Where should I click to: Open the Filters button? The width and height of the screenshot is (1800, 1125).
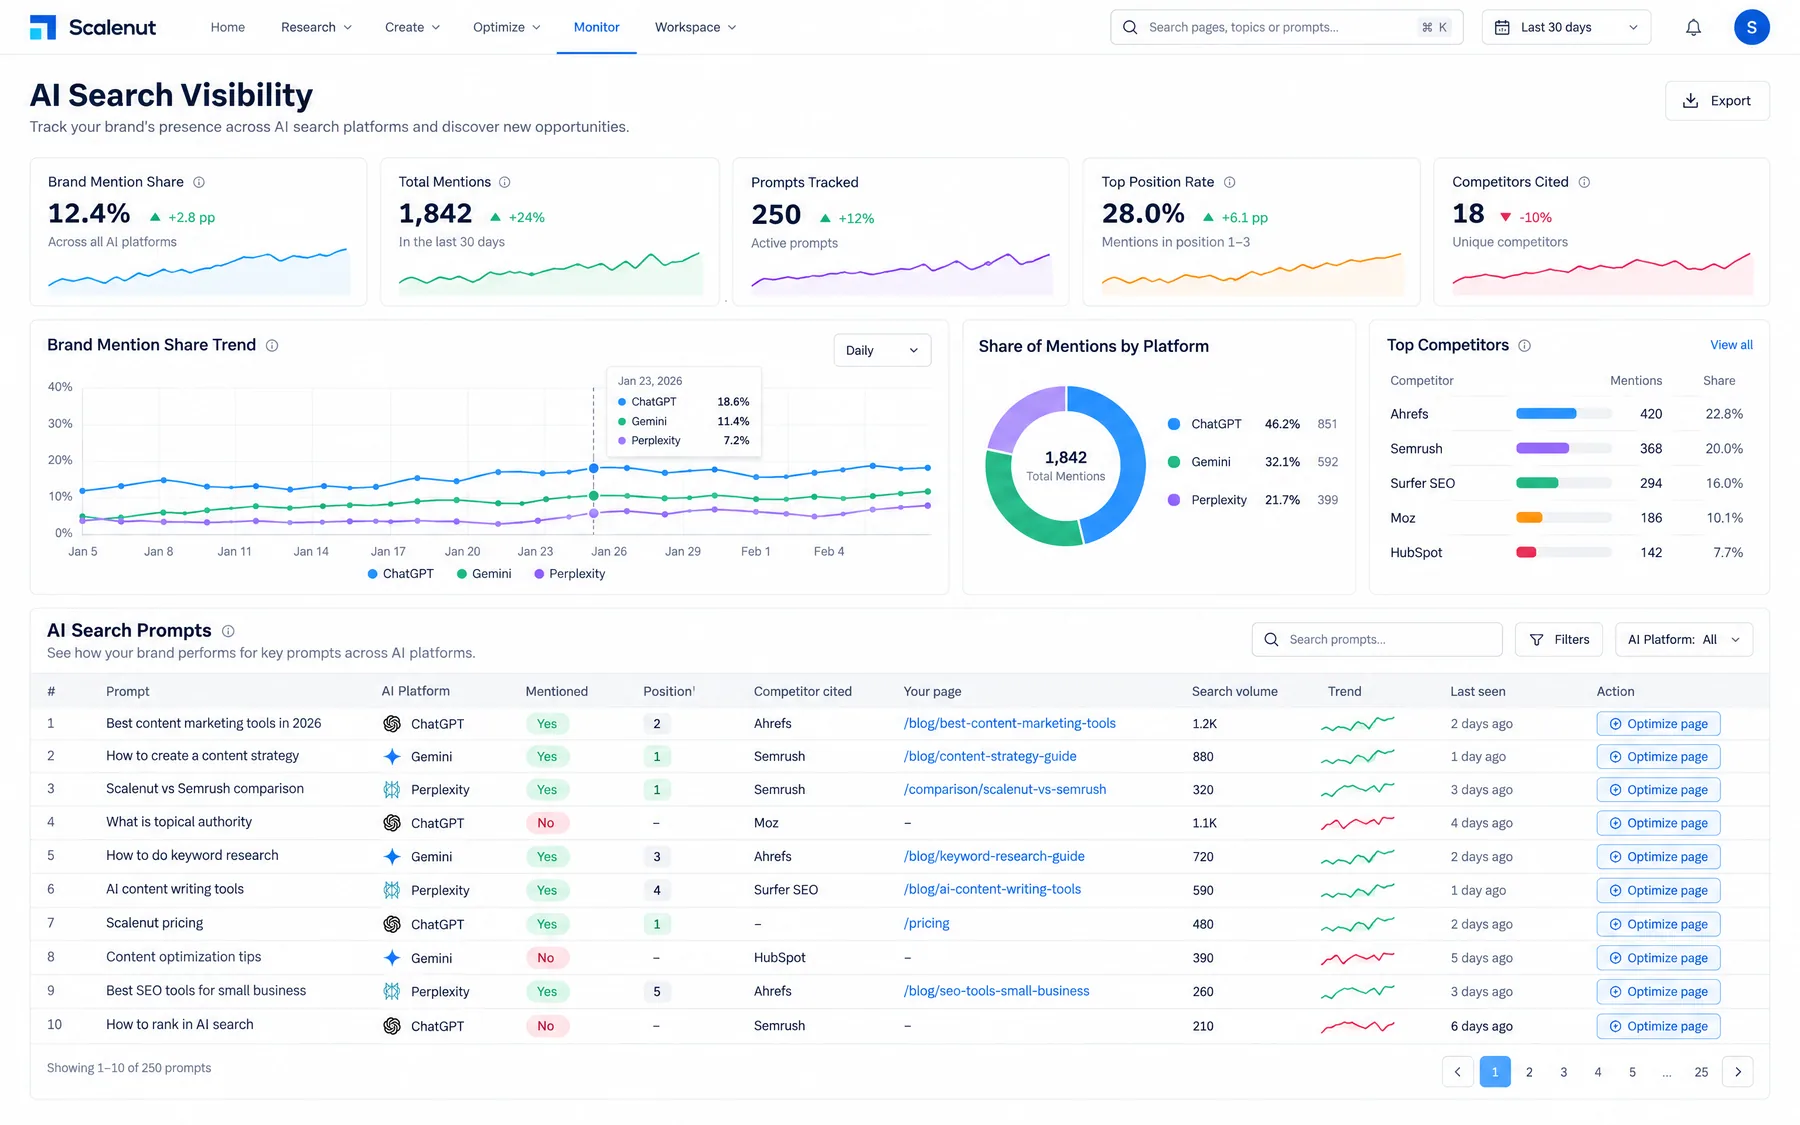point(1559,640)
